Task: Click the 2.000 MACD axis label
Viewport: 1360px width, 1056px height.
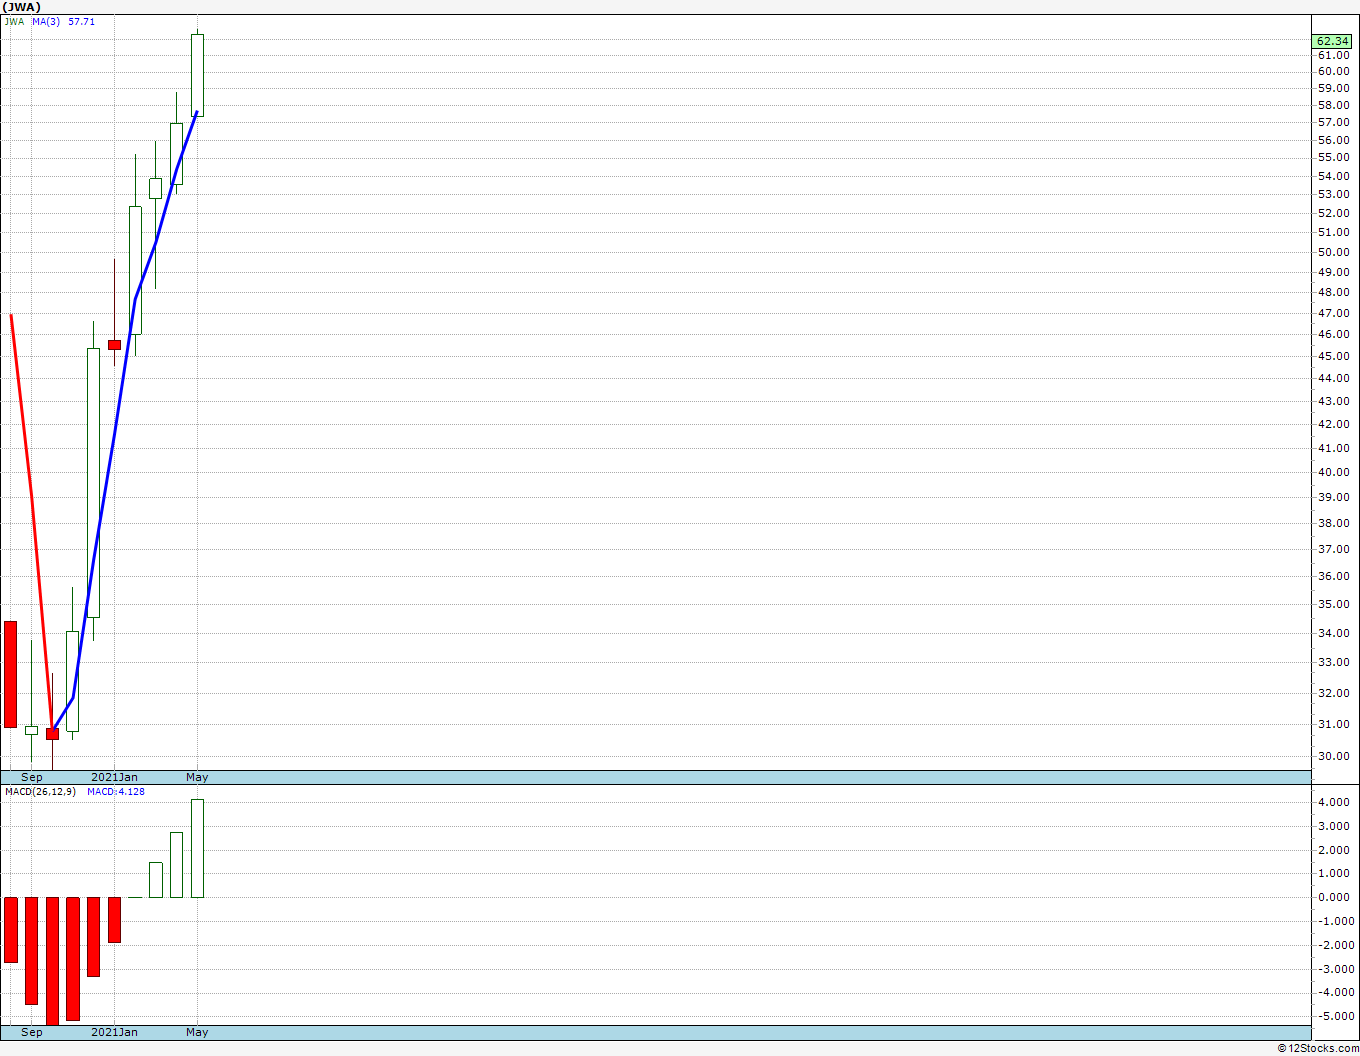Action: tap(1334, 850)
